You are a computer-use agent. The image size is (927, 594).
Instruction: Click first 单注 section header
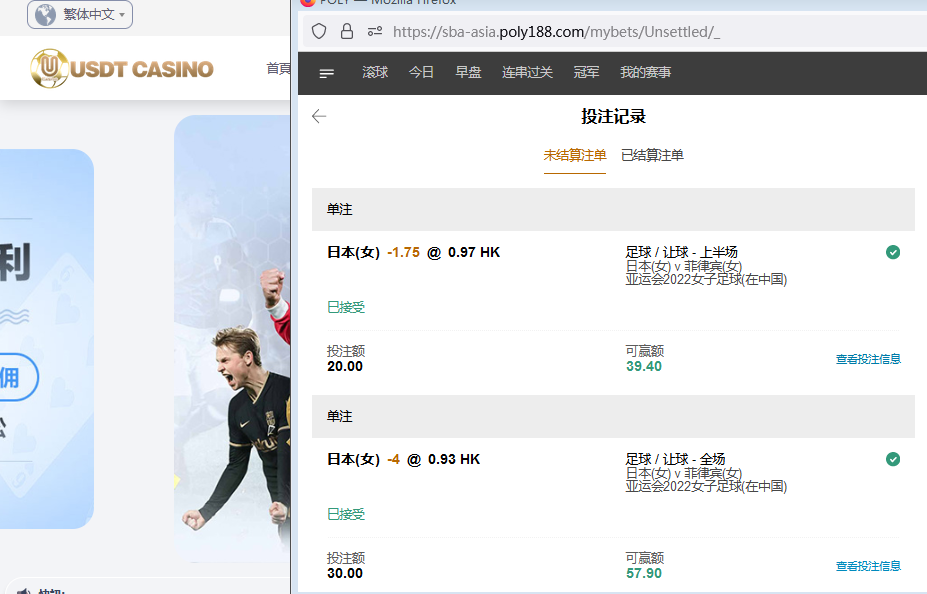(613, 209)
